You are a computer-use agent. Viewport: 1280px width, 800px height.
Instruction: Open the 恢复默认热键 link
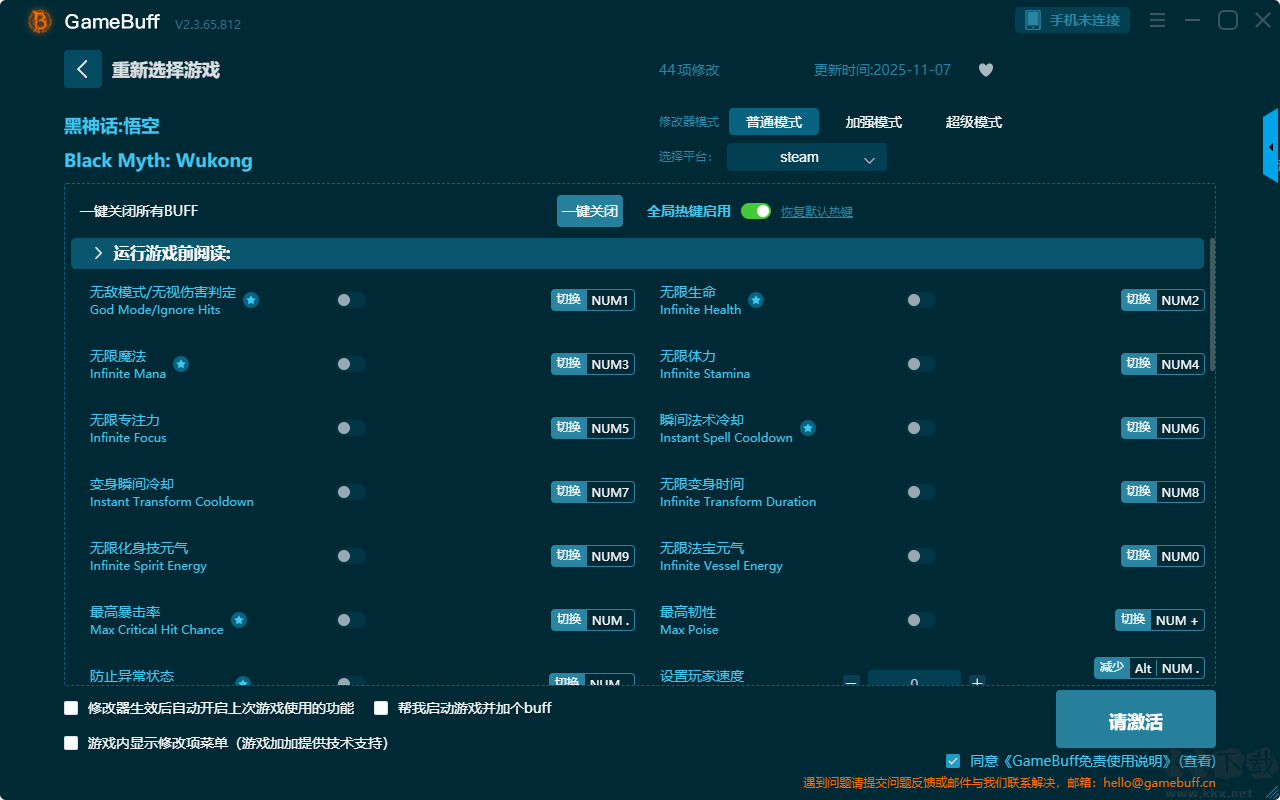pyautogui.click(x=817, y=212)
